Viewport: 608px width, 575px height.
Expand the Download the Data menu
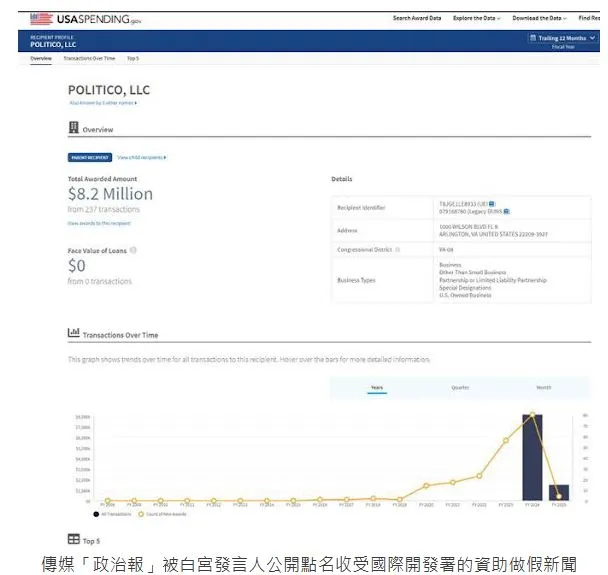539,18
